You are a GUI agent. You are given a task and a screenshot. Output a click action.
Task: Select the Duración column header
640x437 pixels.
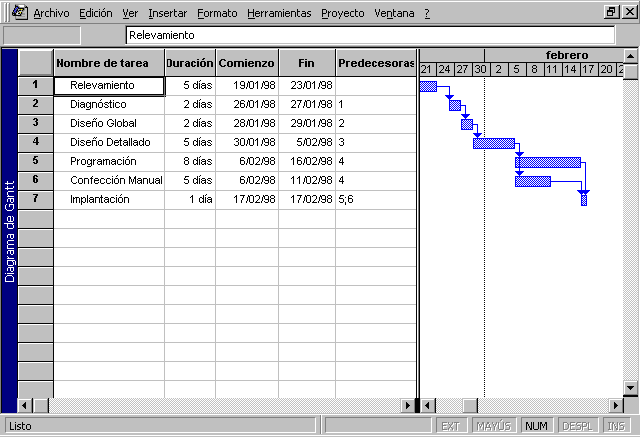click(x=190, y=63)
